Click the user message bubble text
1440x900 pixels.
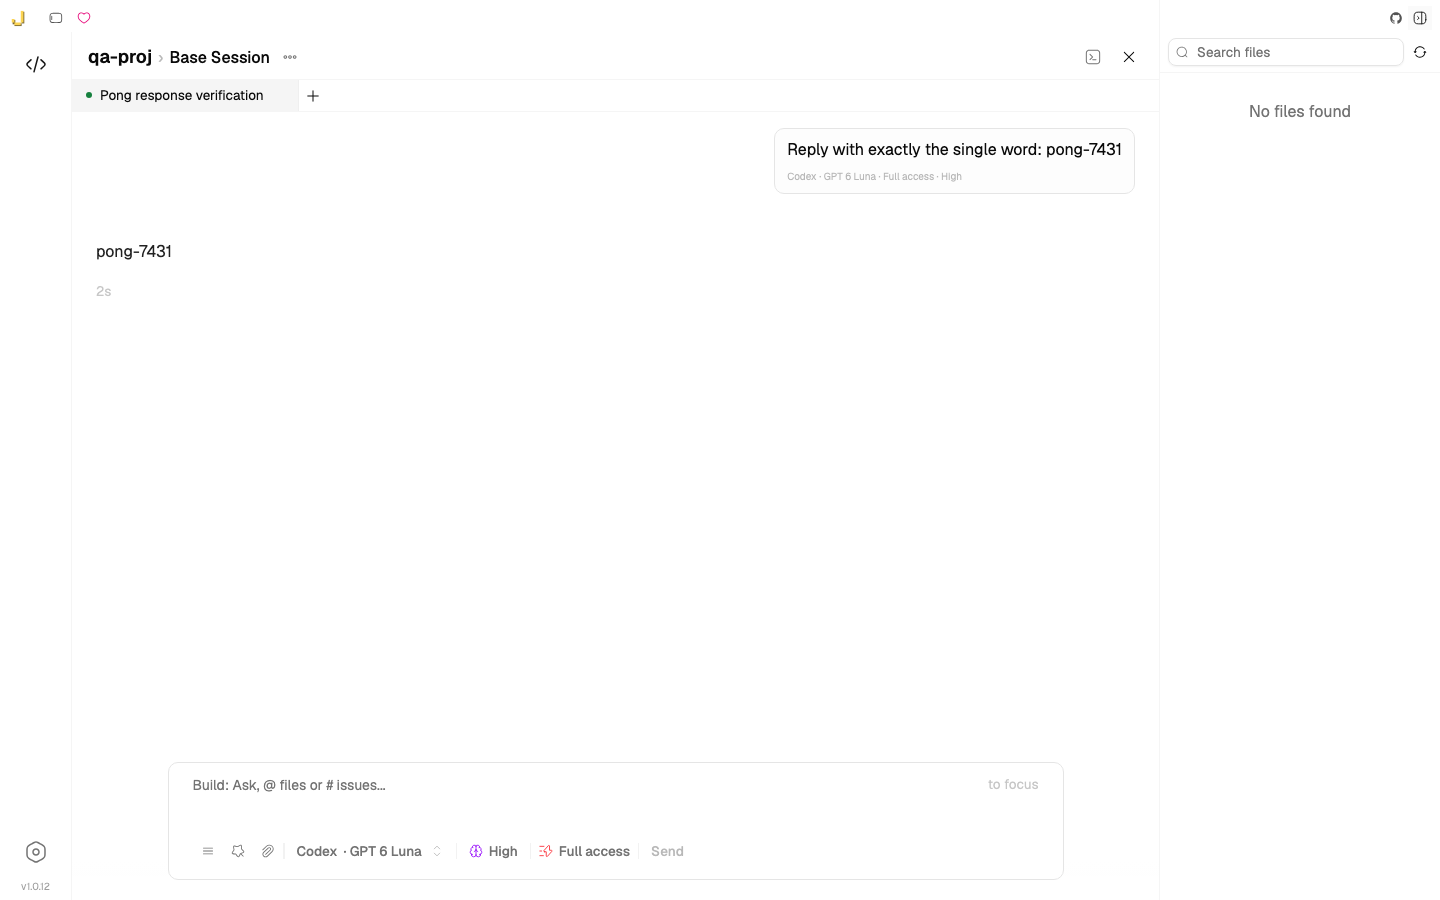[x=954, y=149]
